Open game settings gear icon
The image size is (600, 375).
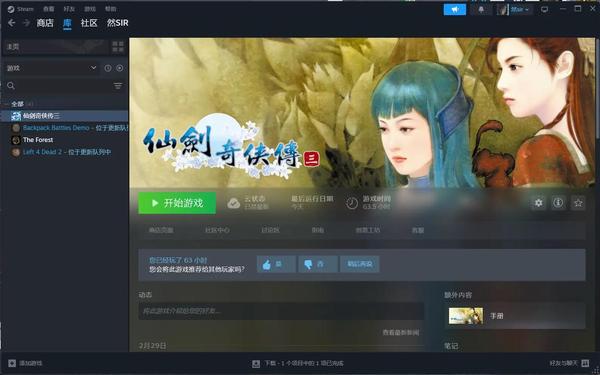pos(538,203)
